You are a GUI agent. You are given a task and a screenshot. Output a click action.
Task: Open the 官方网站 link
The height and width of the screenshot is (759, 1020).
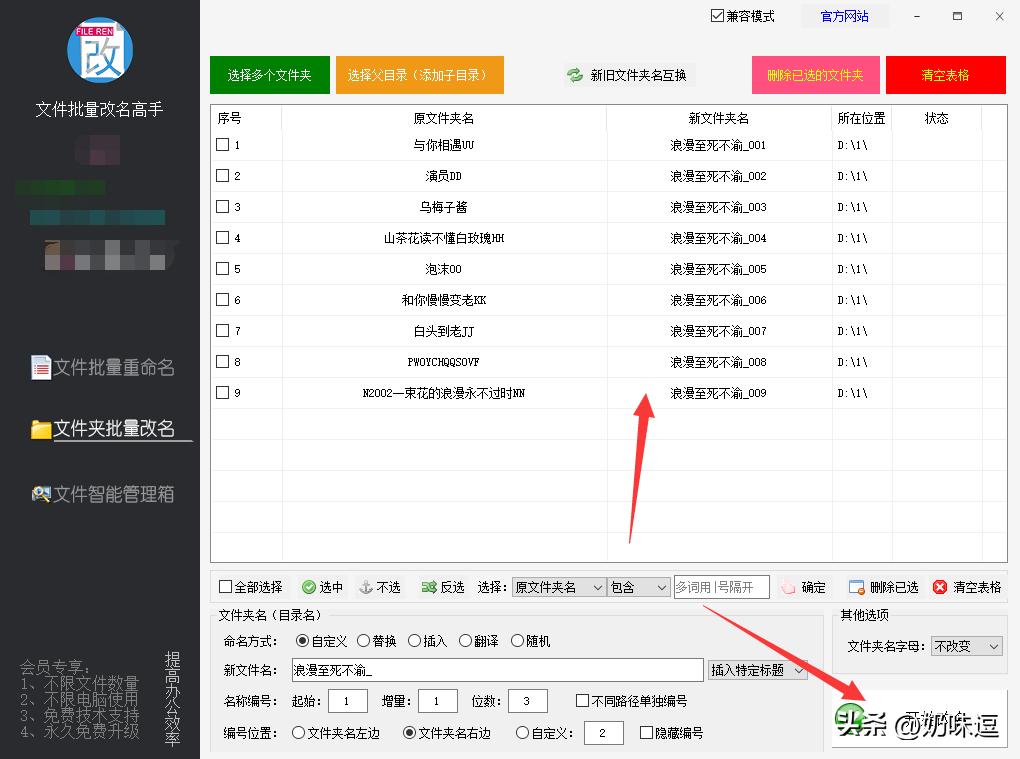pos(844,15)
